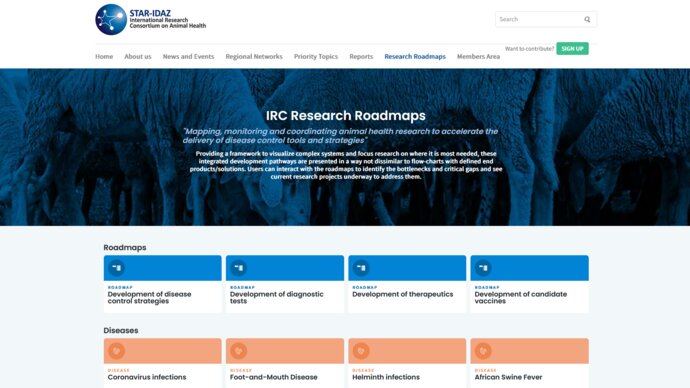Click roadmap icon on therapeutics card
Viewport: 690px width, 388px height.
pos(361,267)
